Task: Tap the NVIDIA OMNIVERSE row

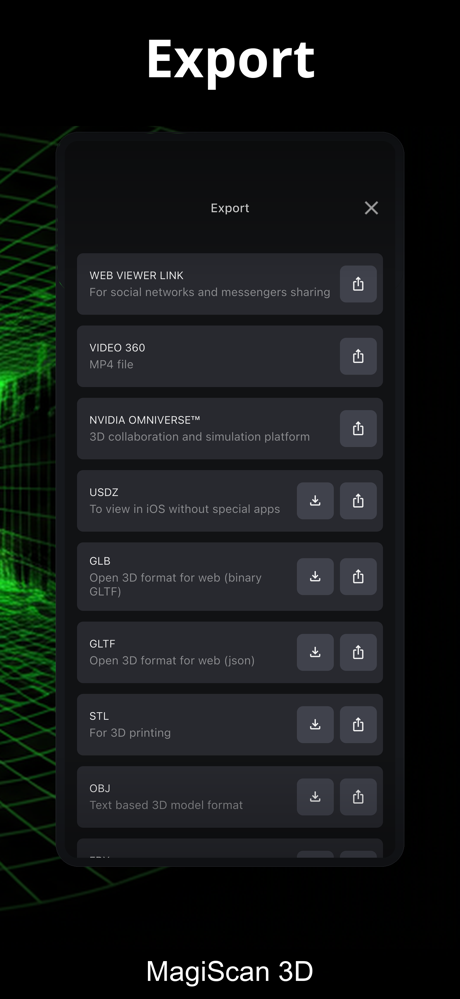Action: point(230,429)
